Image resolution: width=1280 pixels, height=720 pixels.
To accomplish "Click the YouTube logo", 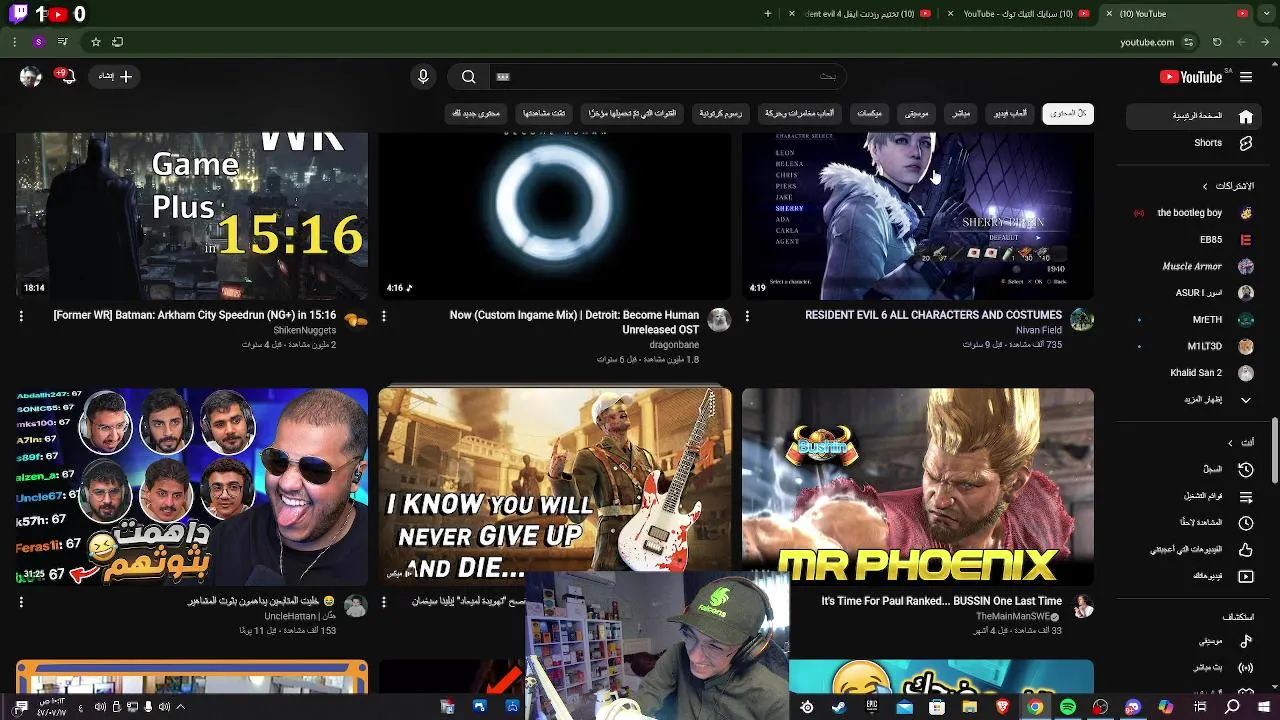I will [1191, 77].
